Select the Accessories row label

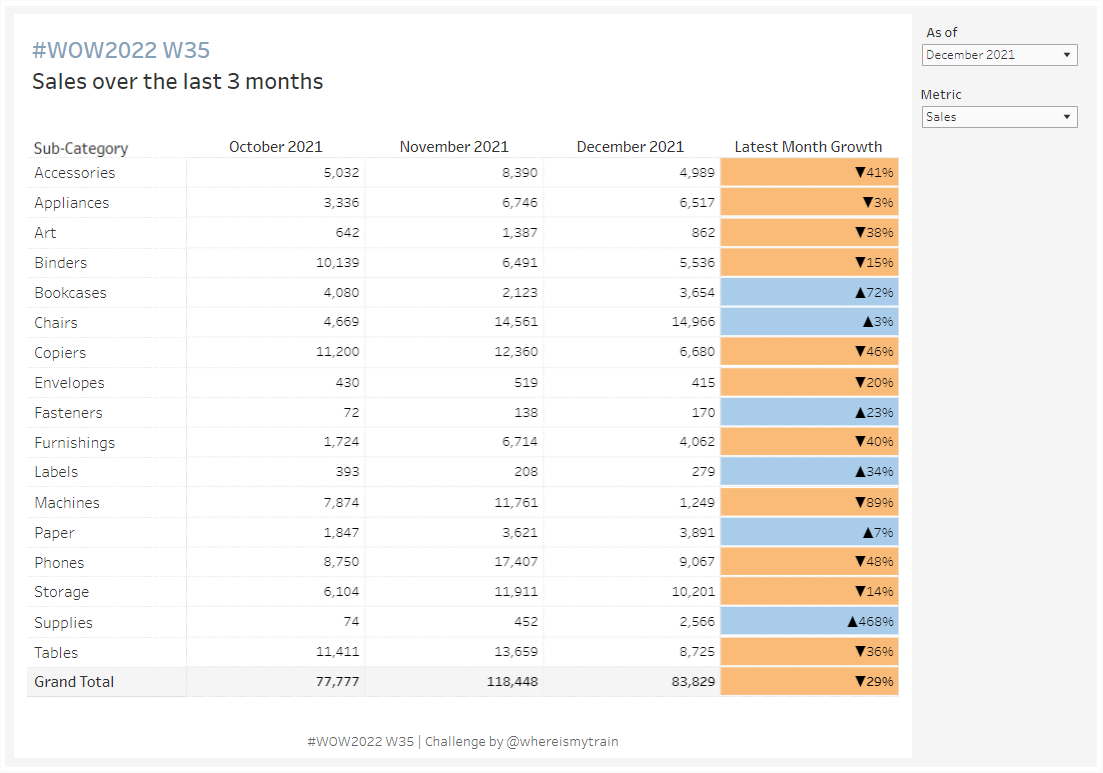coord(75,173)
